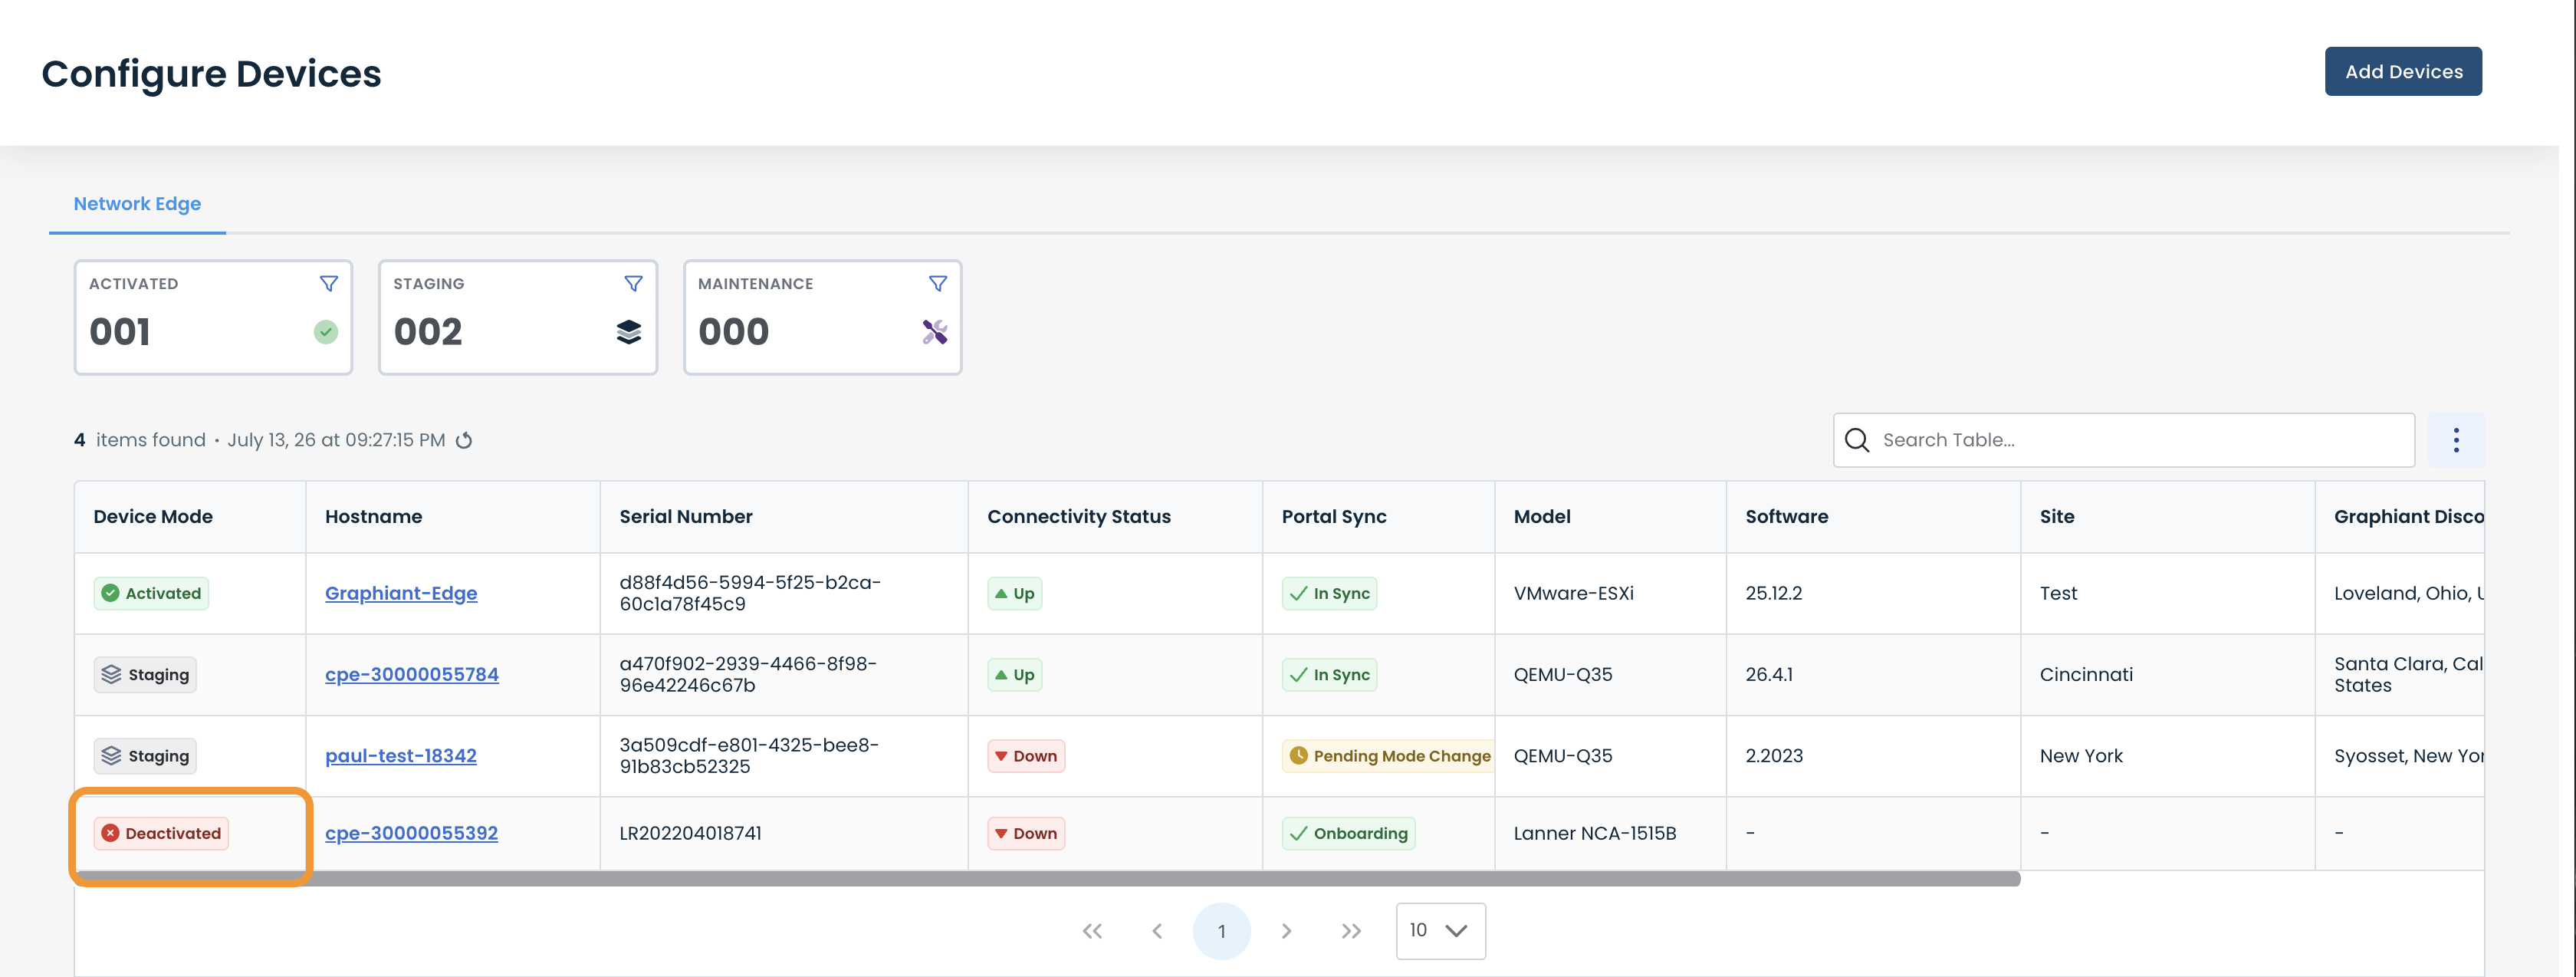Screen dimensions: 2576x977
Task: Click serial number starting 3a509cdf
Action: [x=748, y=756]
